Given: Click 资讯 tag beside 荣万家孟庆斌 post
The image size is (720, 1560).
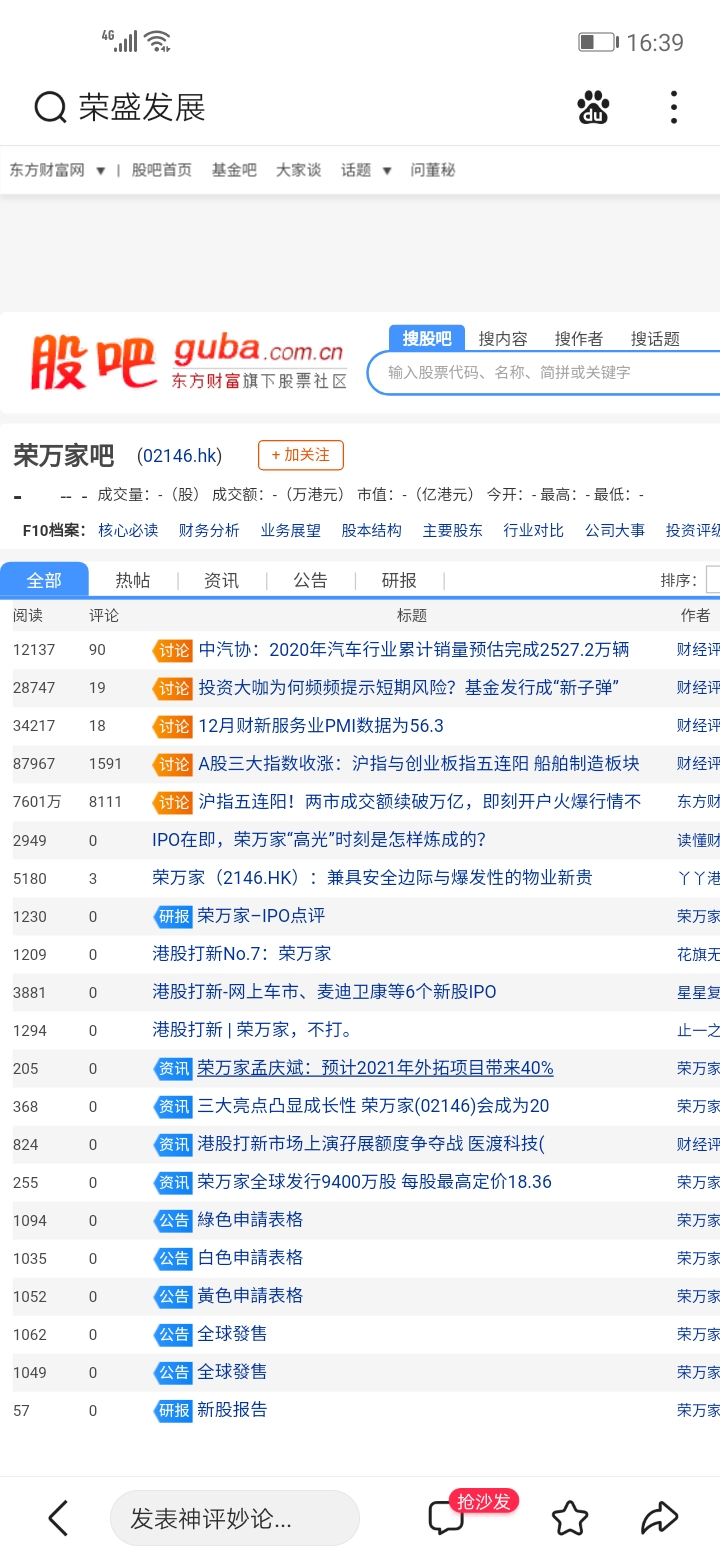Looking at the screenshot, I should coord(172,1068).
